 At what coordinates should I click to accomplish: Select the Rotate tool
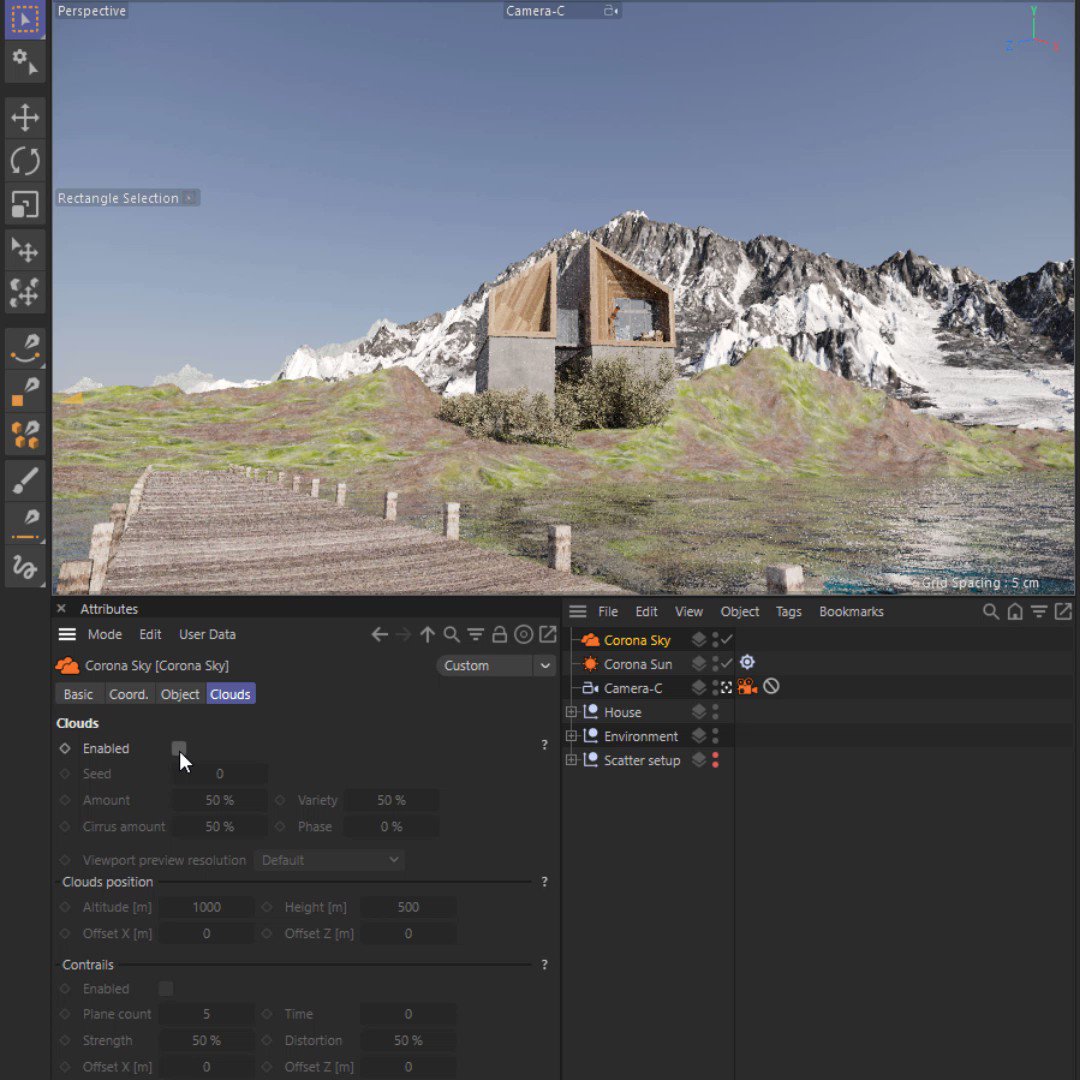pyautogui.click(x=24, y=161)
